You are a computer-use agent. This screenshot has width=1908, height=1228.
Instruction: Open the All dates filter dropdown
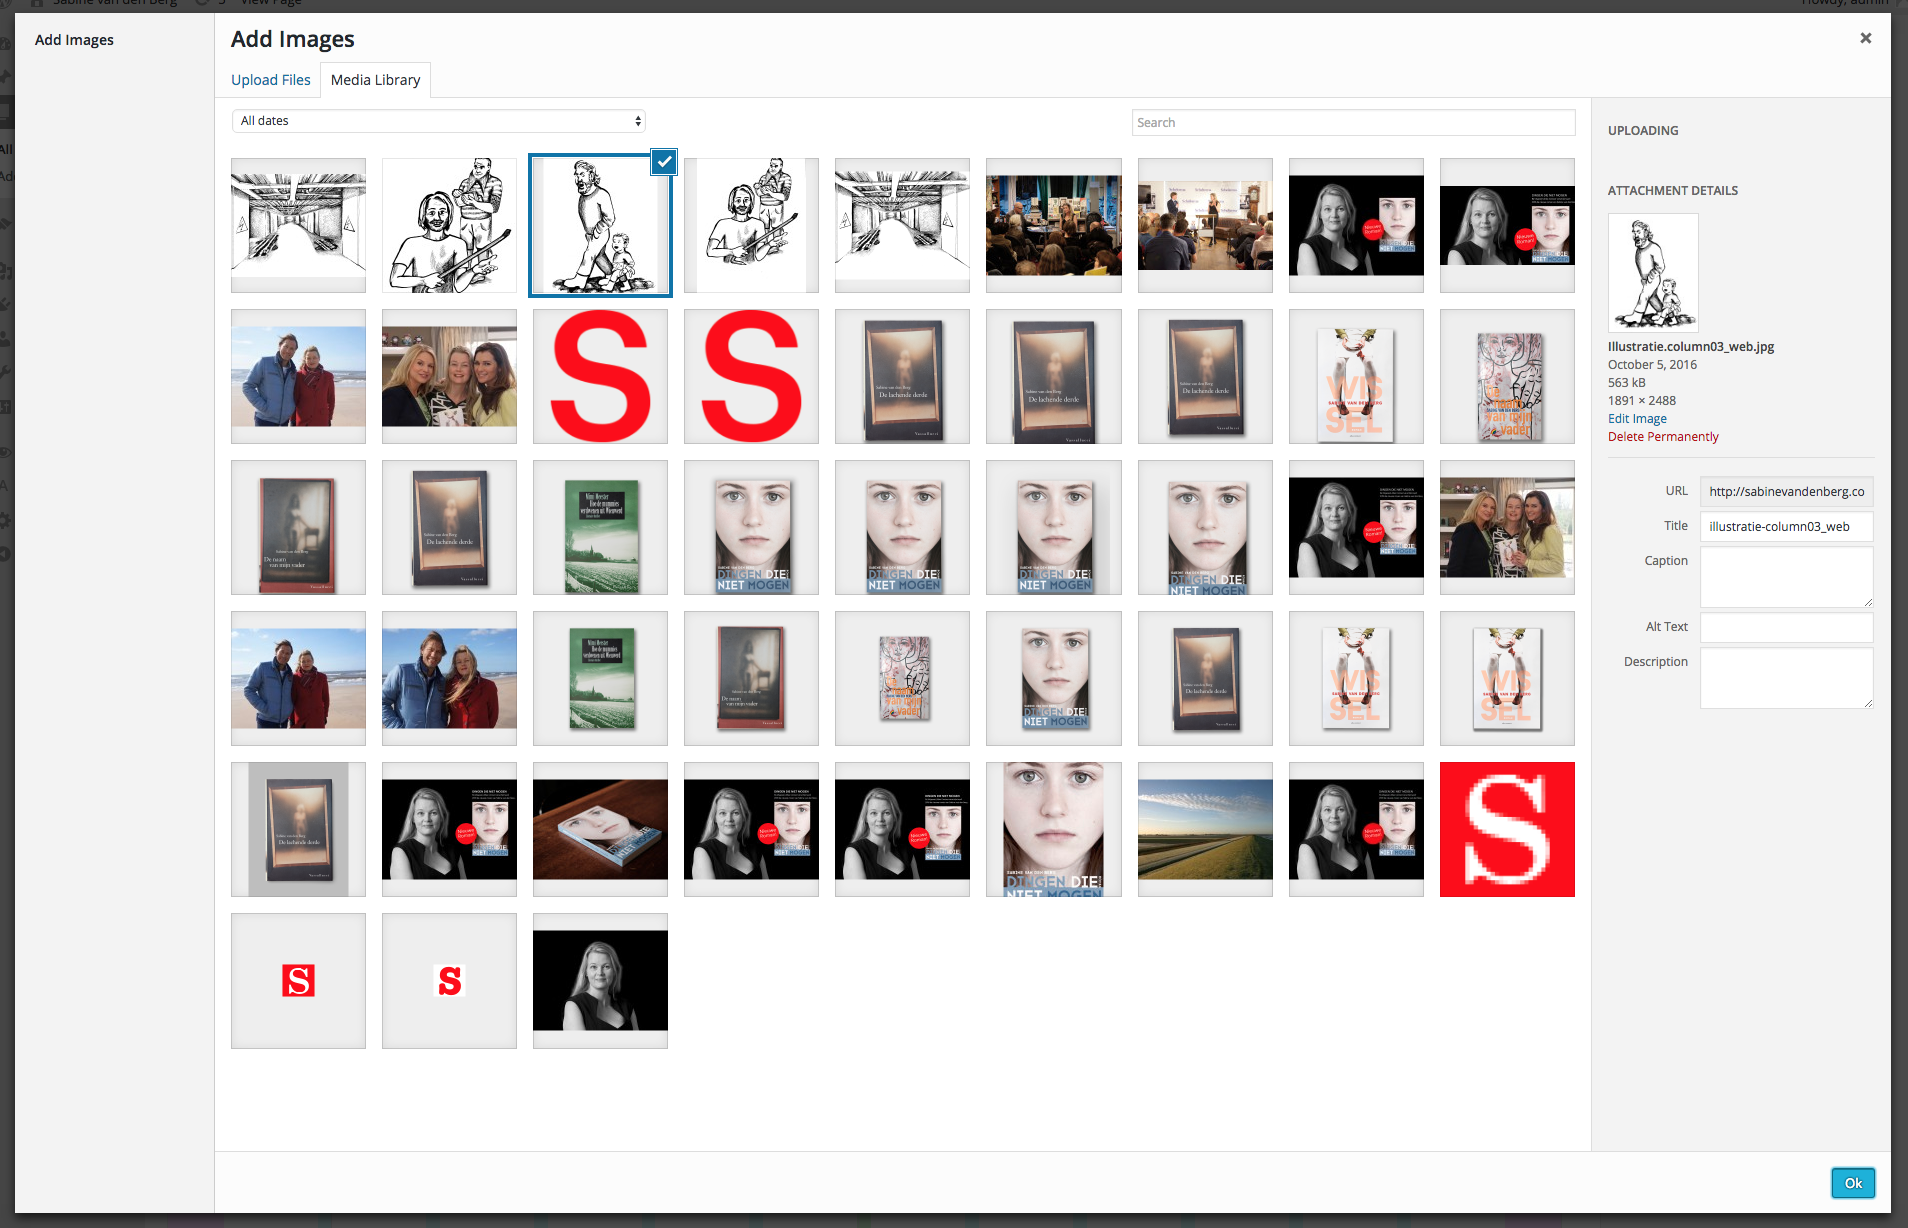point(437,120)
